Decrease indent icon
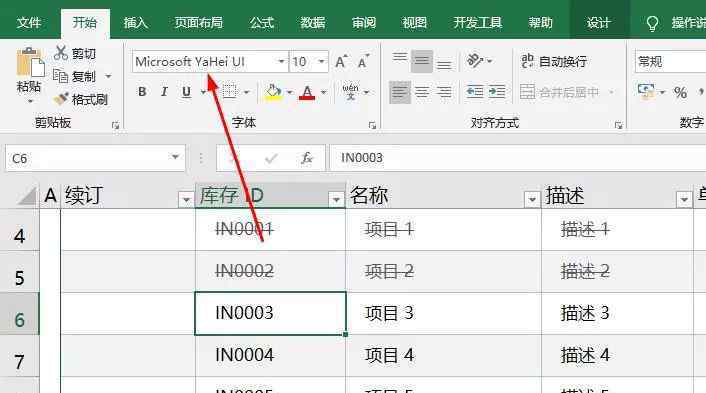 coord(475,92)
